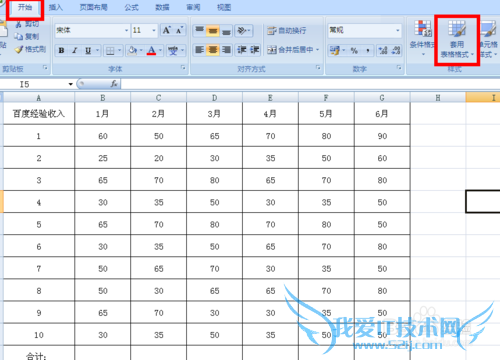The image size is (500, 360).
Task: Click the phonetic guide (文) icon
Action: (173, 50)
